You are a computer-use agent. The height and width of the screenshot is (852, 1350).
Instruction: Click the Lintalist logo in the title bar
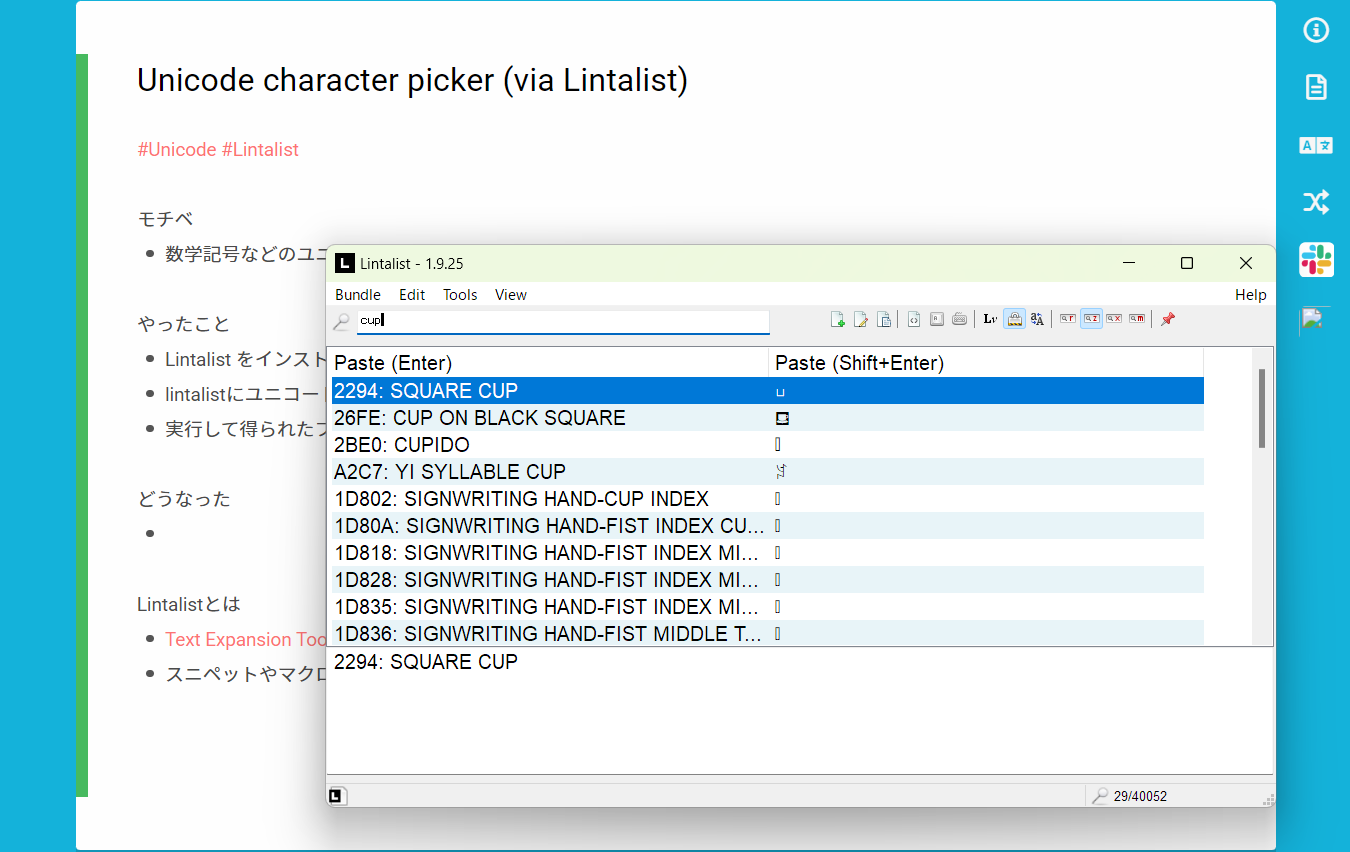click(345, 263)
